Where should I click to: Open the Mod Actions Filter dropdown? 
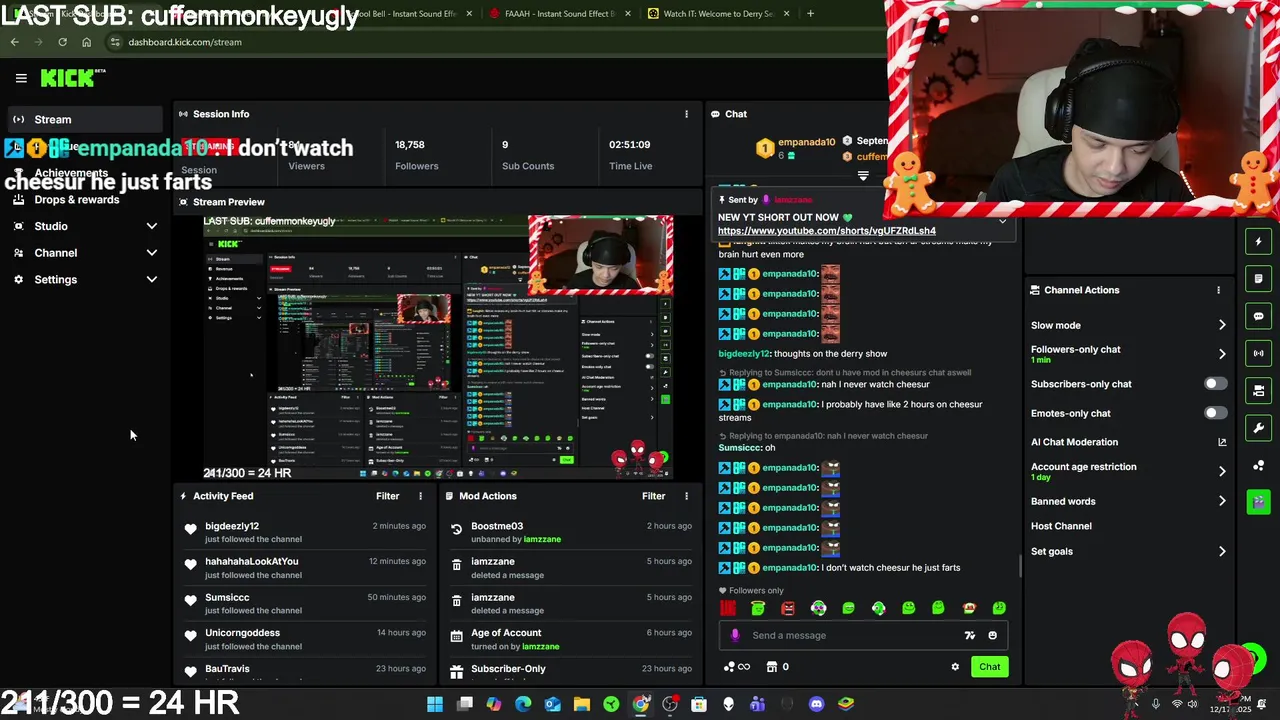[x=653, y=496]
